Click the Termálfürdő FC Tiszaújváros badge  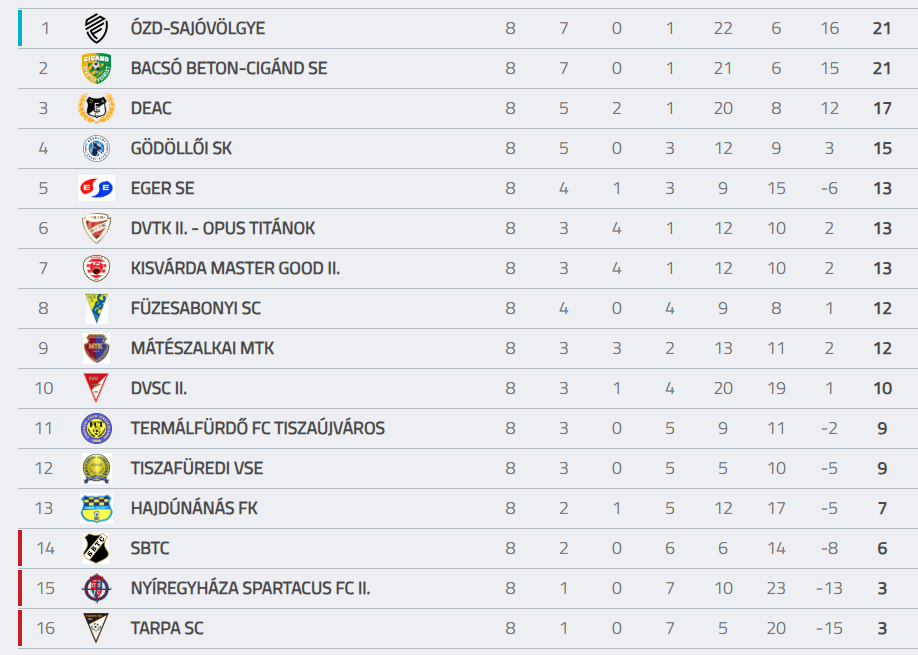point(96,428)
